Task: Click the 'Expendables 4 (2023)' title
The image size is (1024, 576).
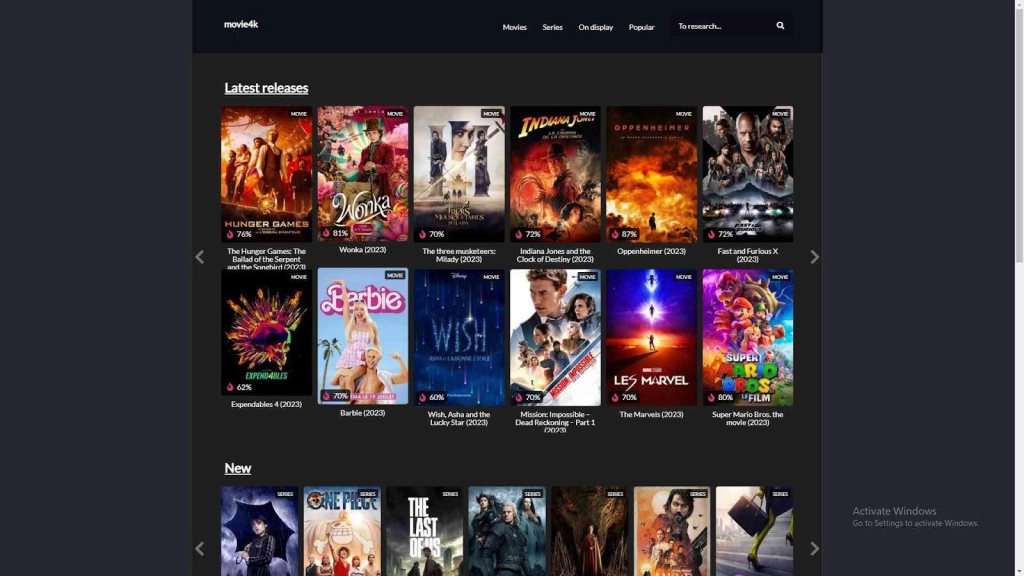Action: tap(266, 404)
